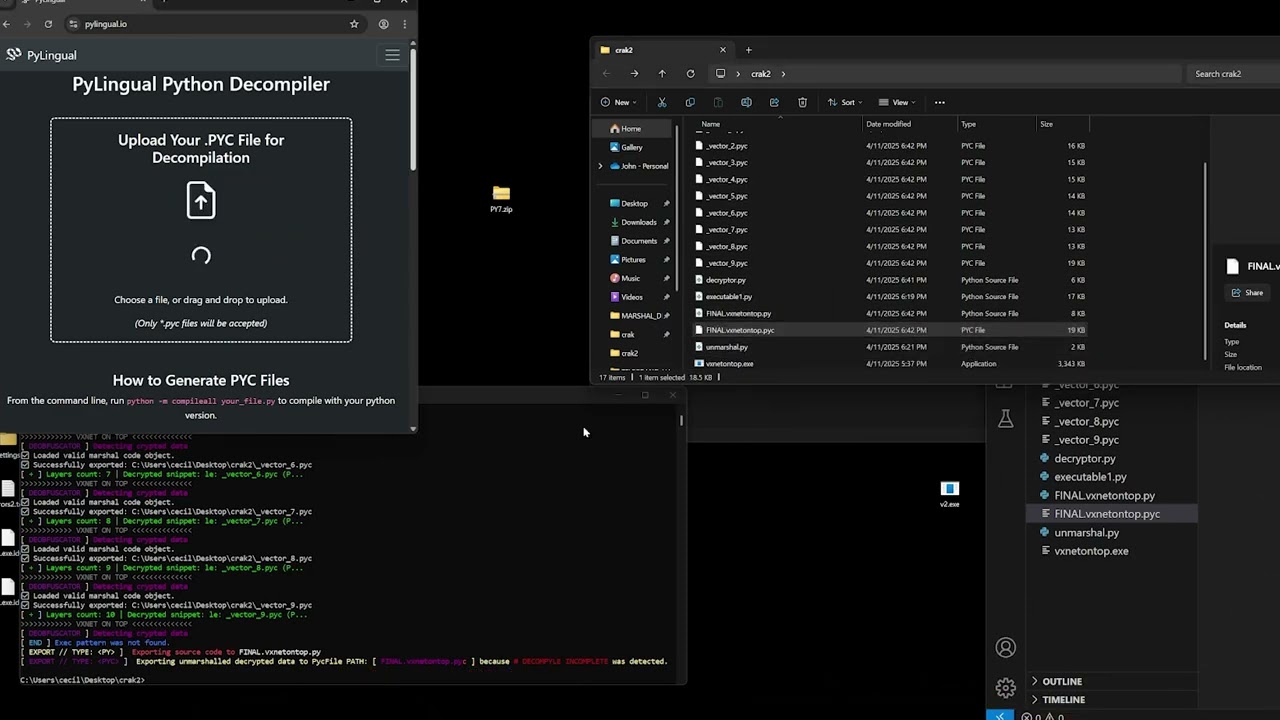Sort by the Size column header
Screen dimensions: 1280x720
pyautogui.click(x=1046, y=124)
